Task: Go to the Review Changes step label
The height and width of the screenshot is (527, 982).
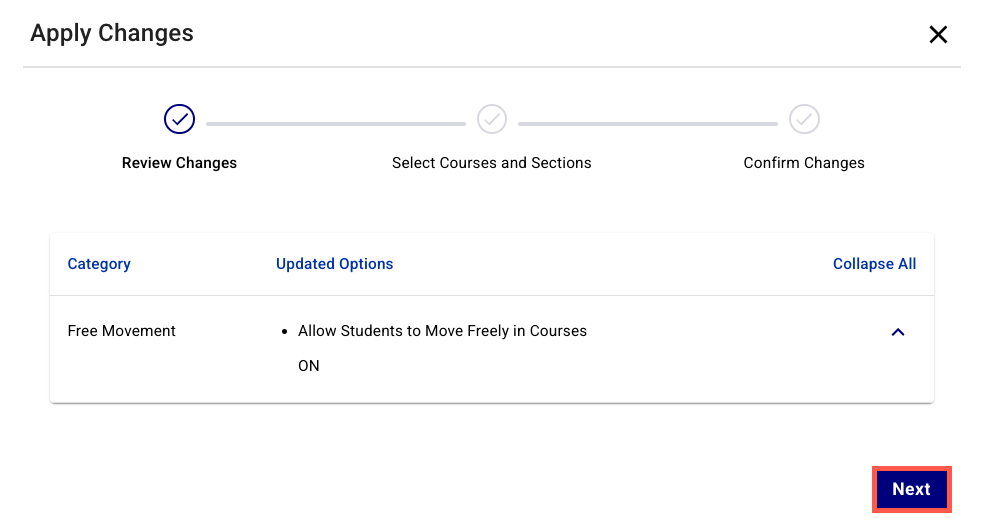Action: tap(179, 163)
